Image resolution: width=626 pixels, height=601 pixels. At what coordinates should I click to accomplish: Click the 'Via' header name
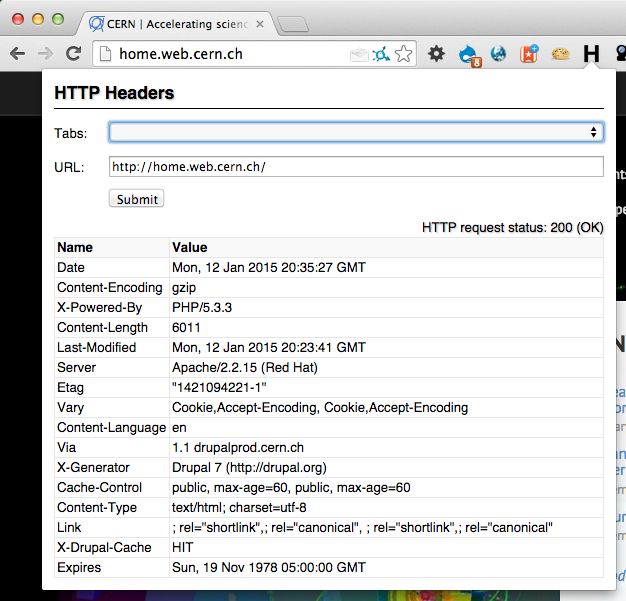pos(66,447)
